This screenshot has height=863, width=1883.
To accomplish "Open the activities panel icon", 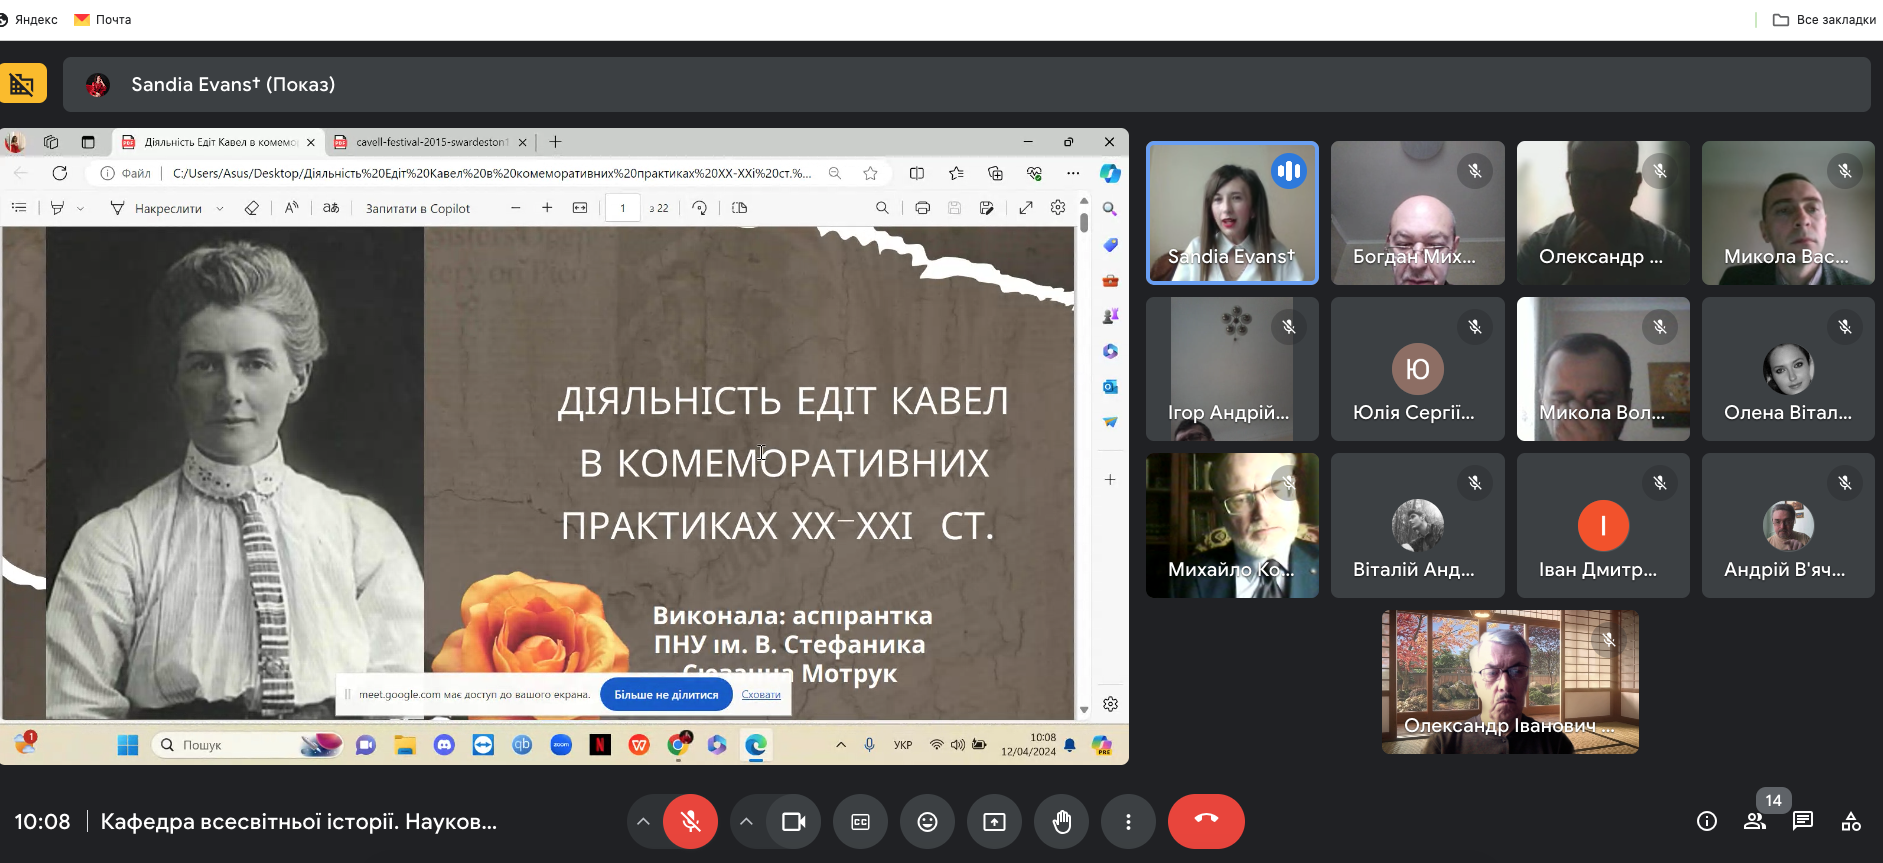I will tap(1851, 821).
